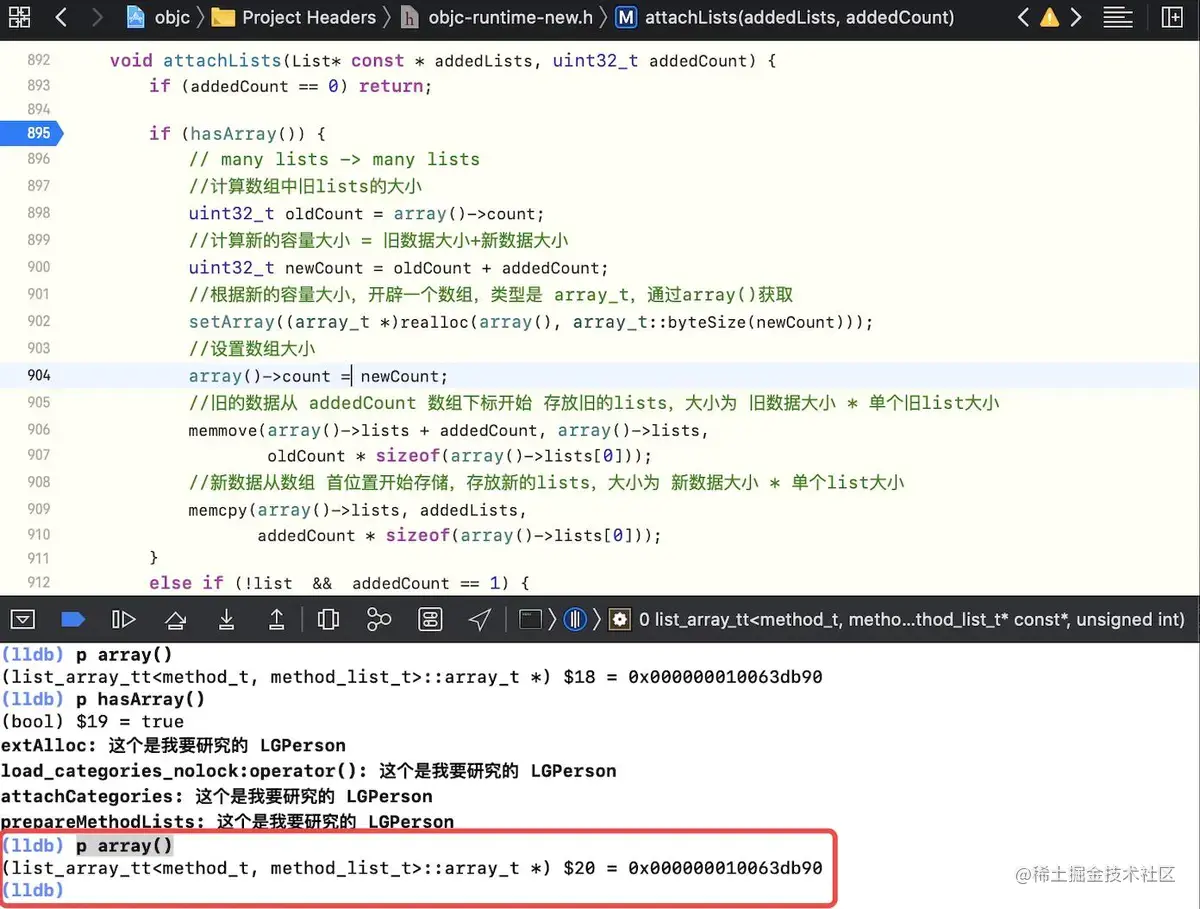The height and width of the screenshot is (909, 1200).
Task: Step over the current line
Action: click(175, 620)
